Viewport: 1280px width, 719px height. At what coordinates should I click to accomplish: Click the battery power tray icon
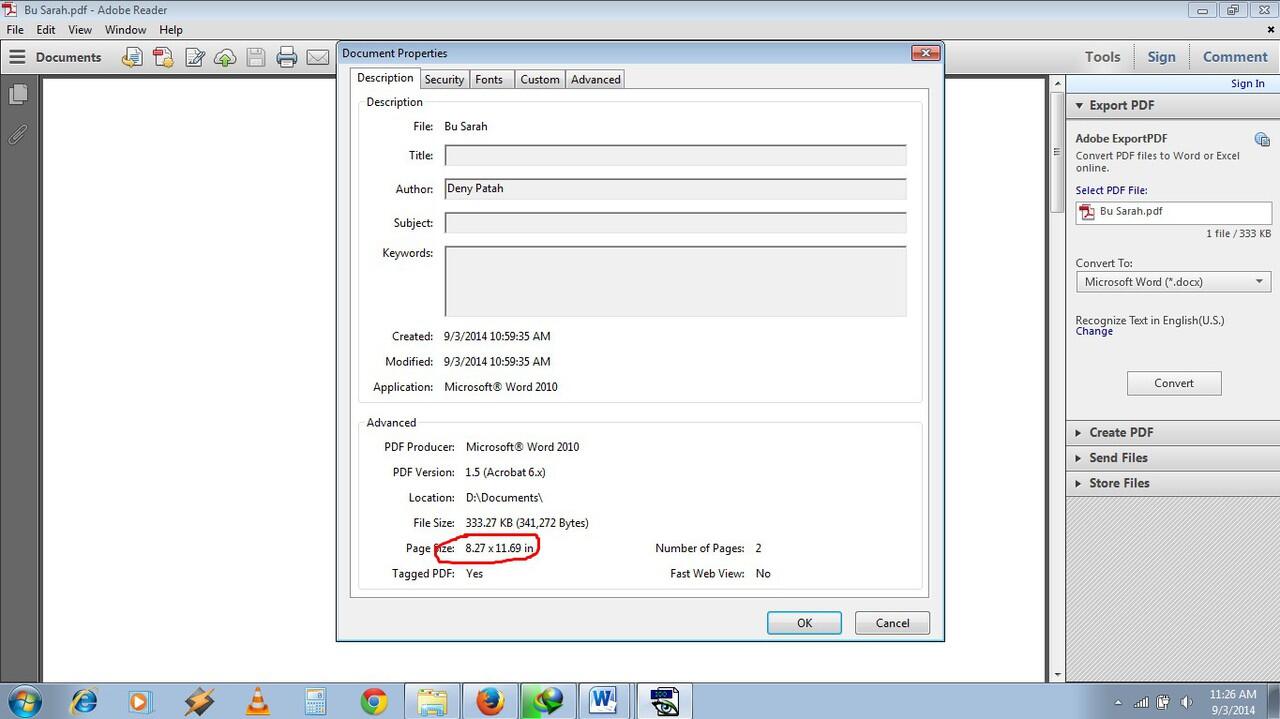click(x=1164, y=702)
